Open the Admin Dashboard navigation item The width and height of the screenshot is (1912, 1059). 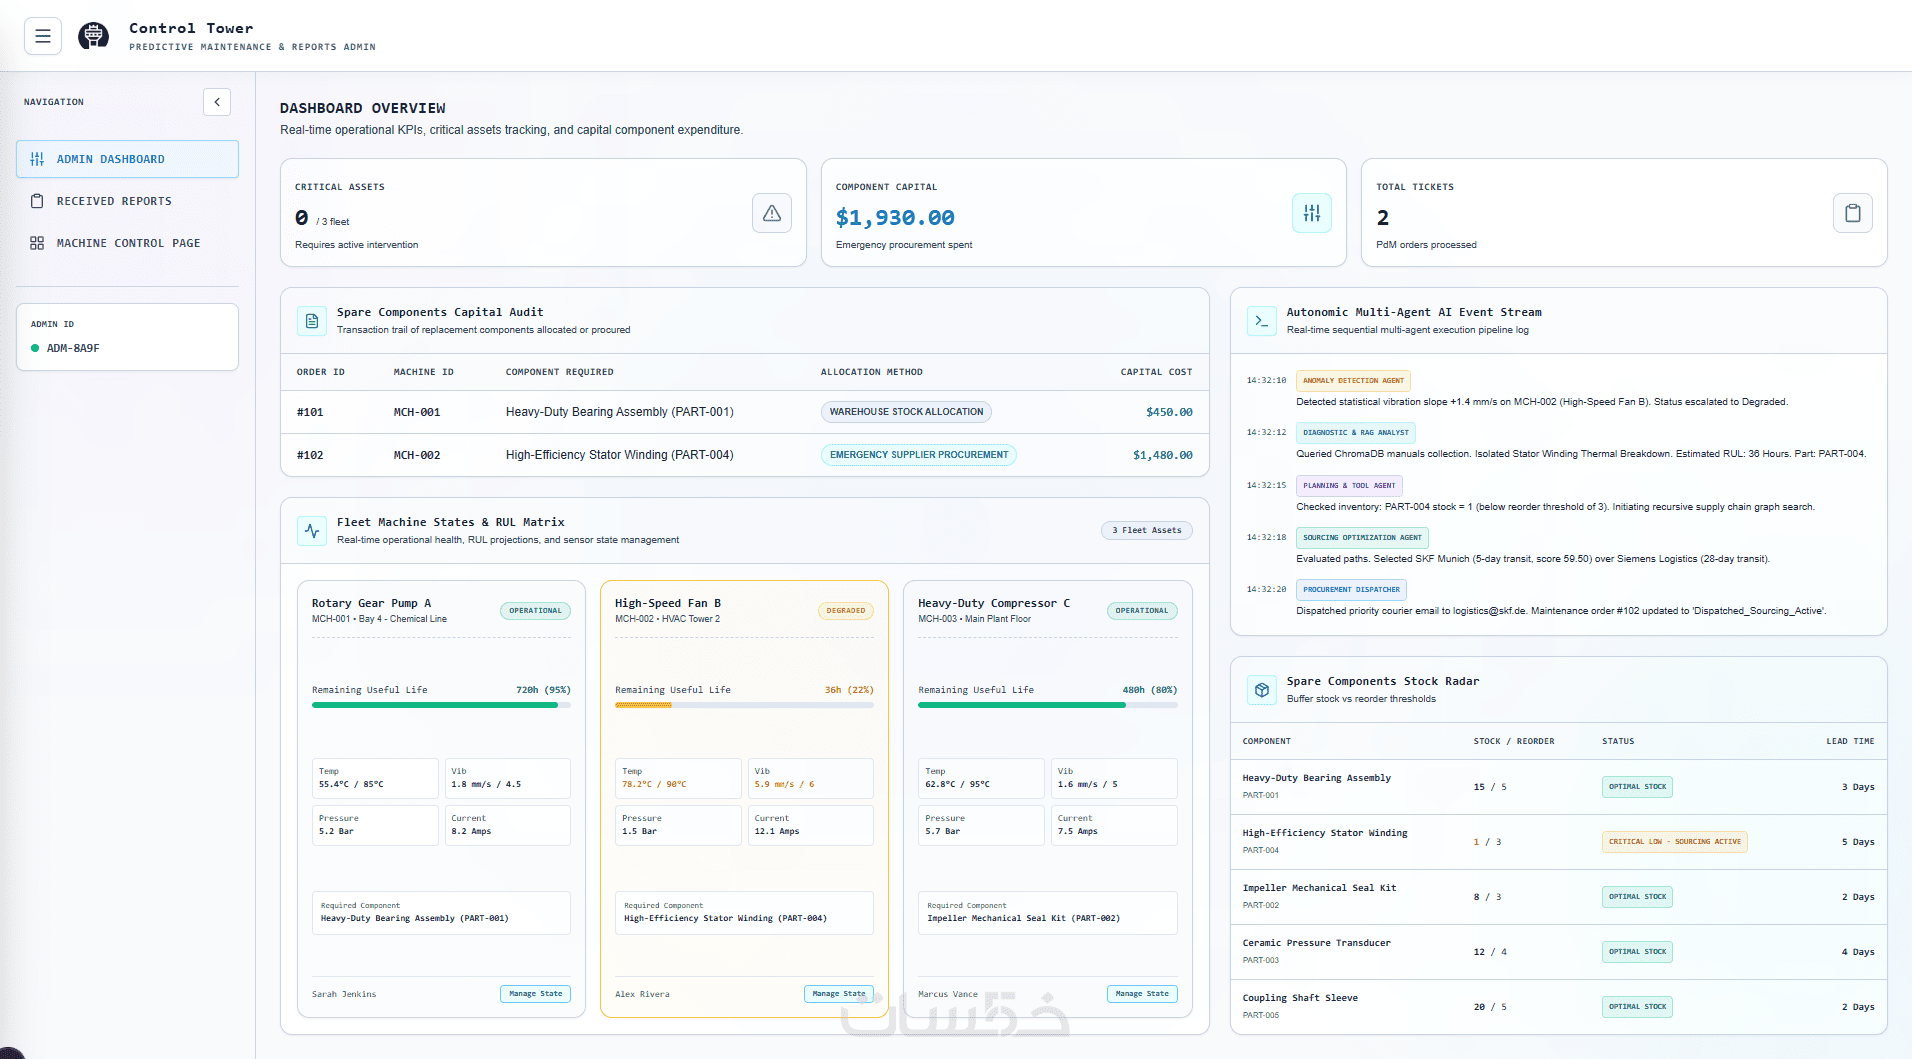click(127, 159)
